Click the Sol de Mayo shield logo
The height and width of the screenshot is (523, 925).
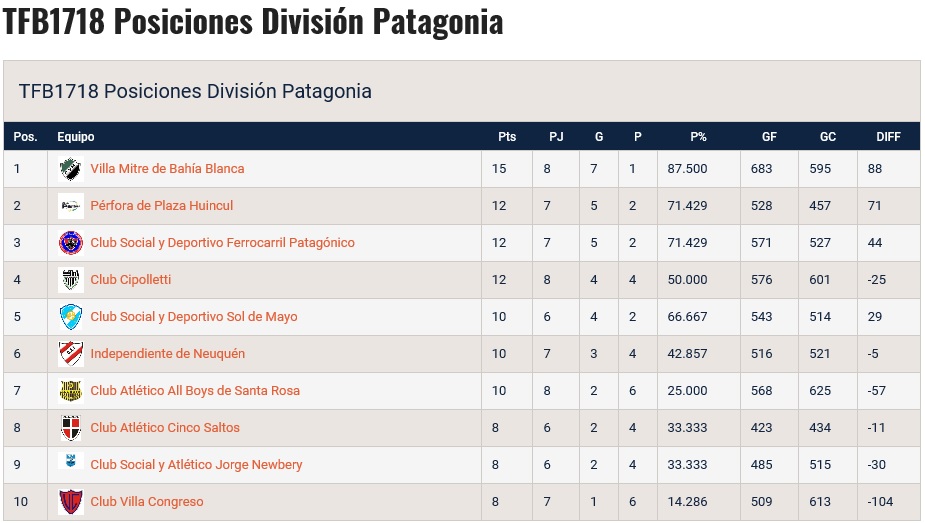71,317
